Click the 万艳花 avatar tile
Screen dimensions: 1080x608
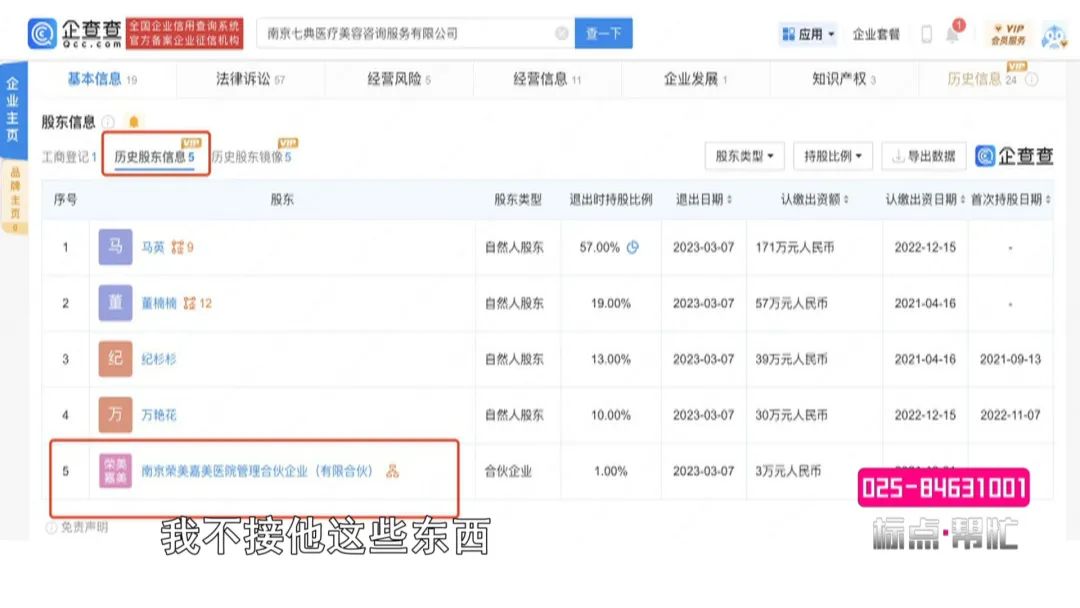(115, 415)
